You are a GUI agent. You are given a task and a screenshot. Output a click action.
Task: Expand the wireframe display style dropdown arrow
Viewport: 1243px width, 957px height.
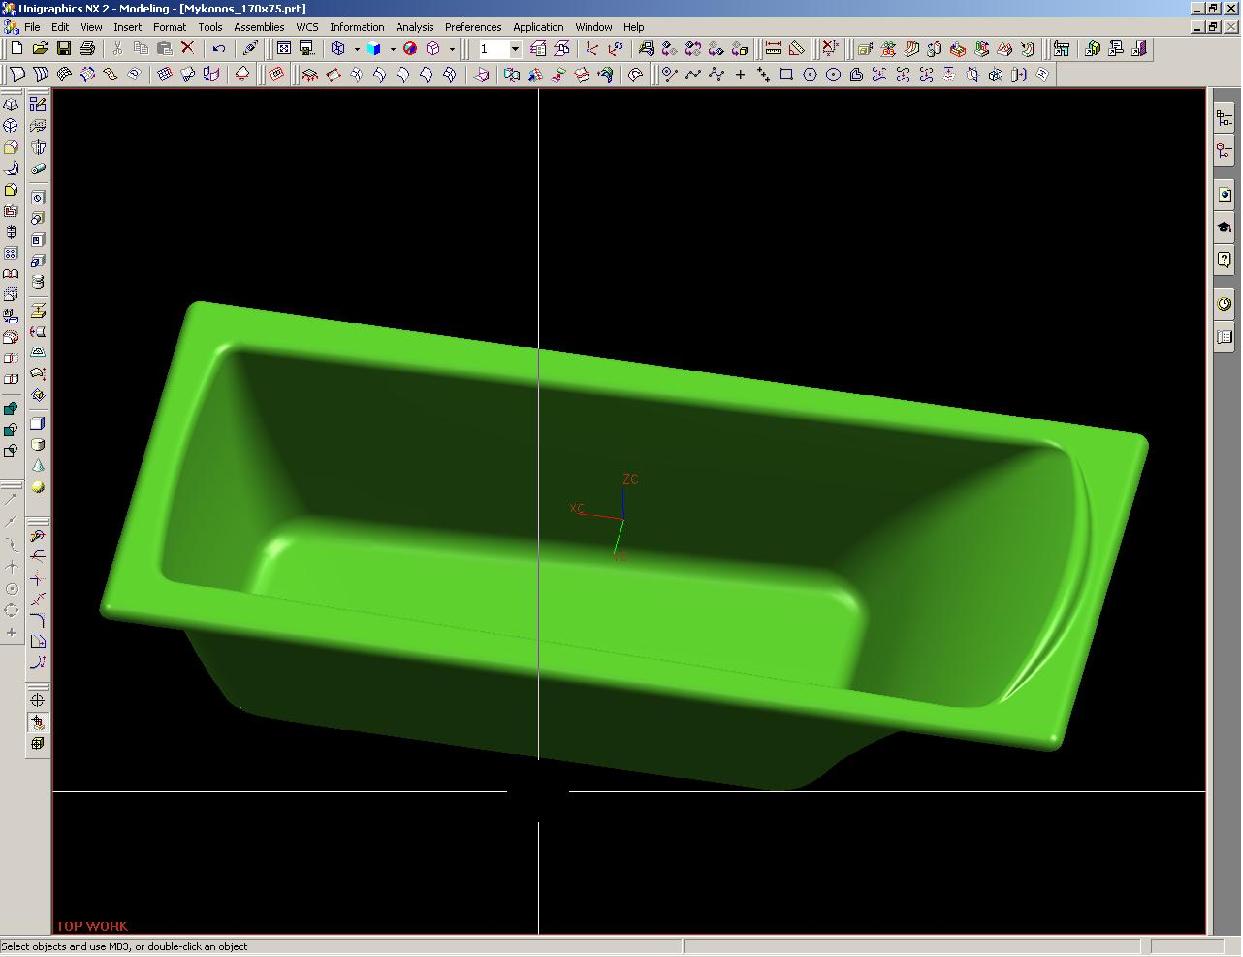(x=356, y=48)
